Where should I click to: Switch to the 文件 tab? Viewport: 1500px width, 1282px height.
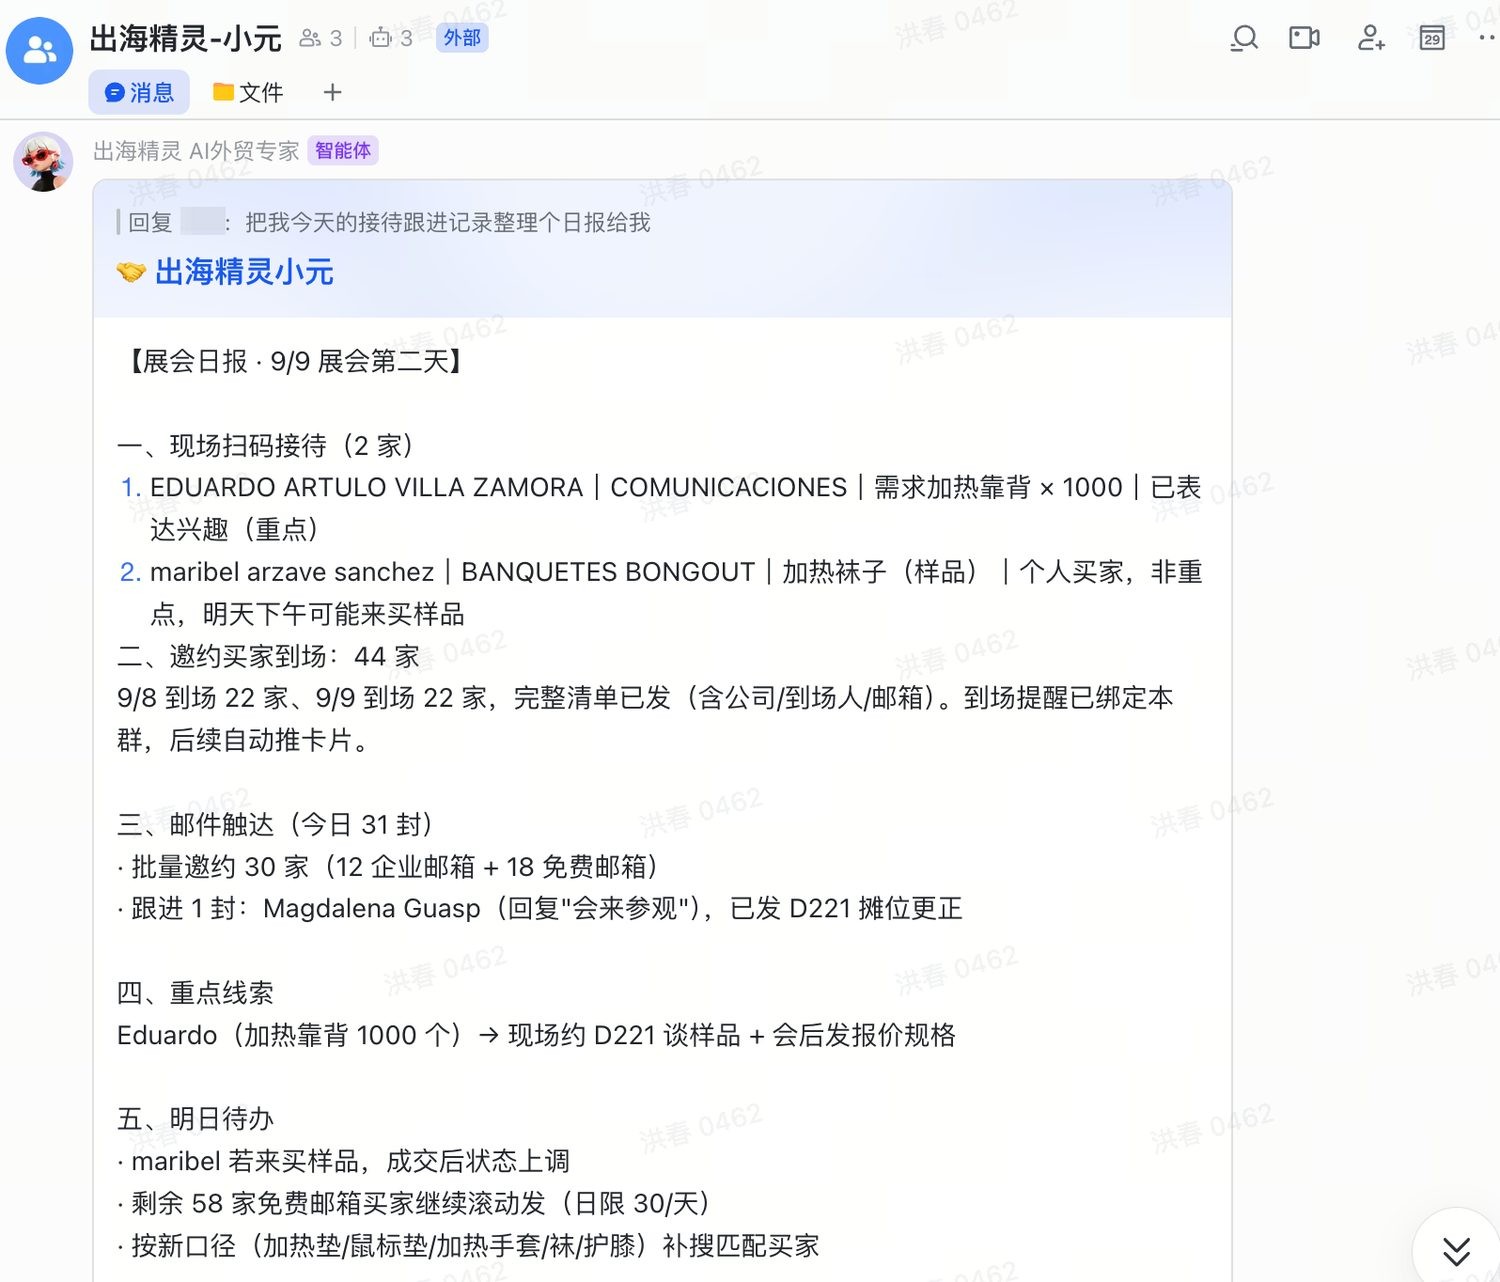(x=248, y=92)
